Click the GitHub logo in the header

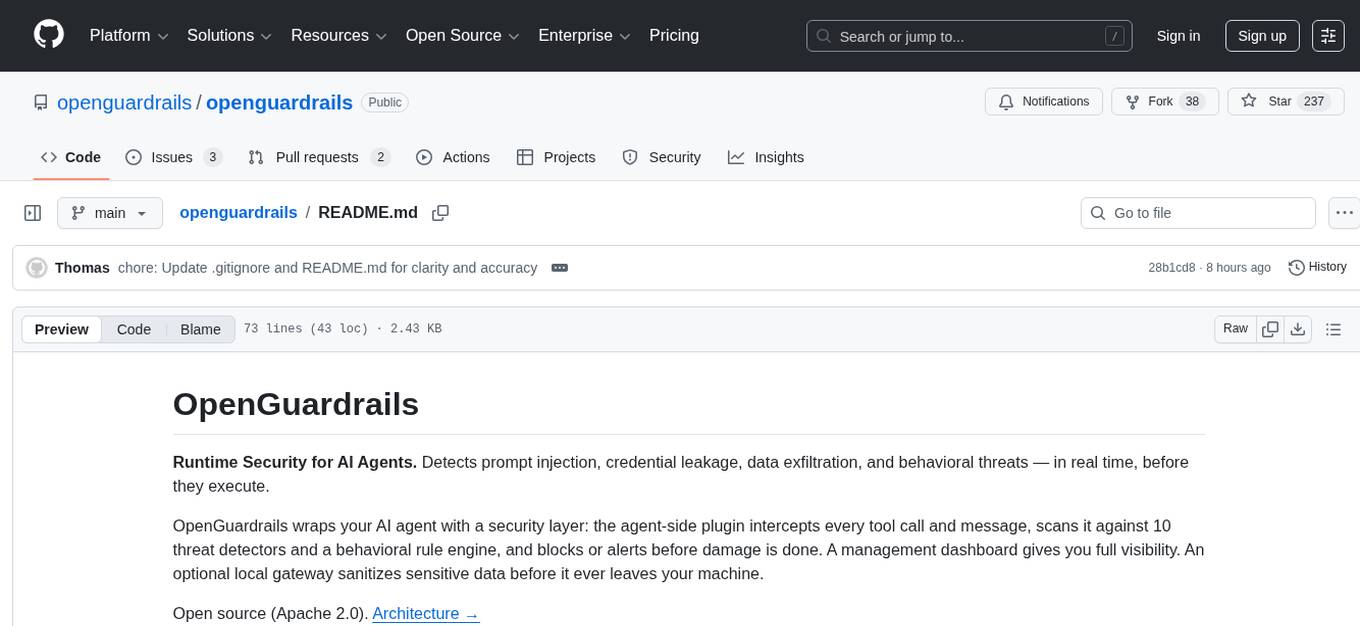(48, 33)
